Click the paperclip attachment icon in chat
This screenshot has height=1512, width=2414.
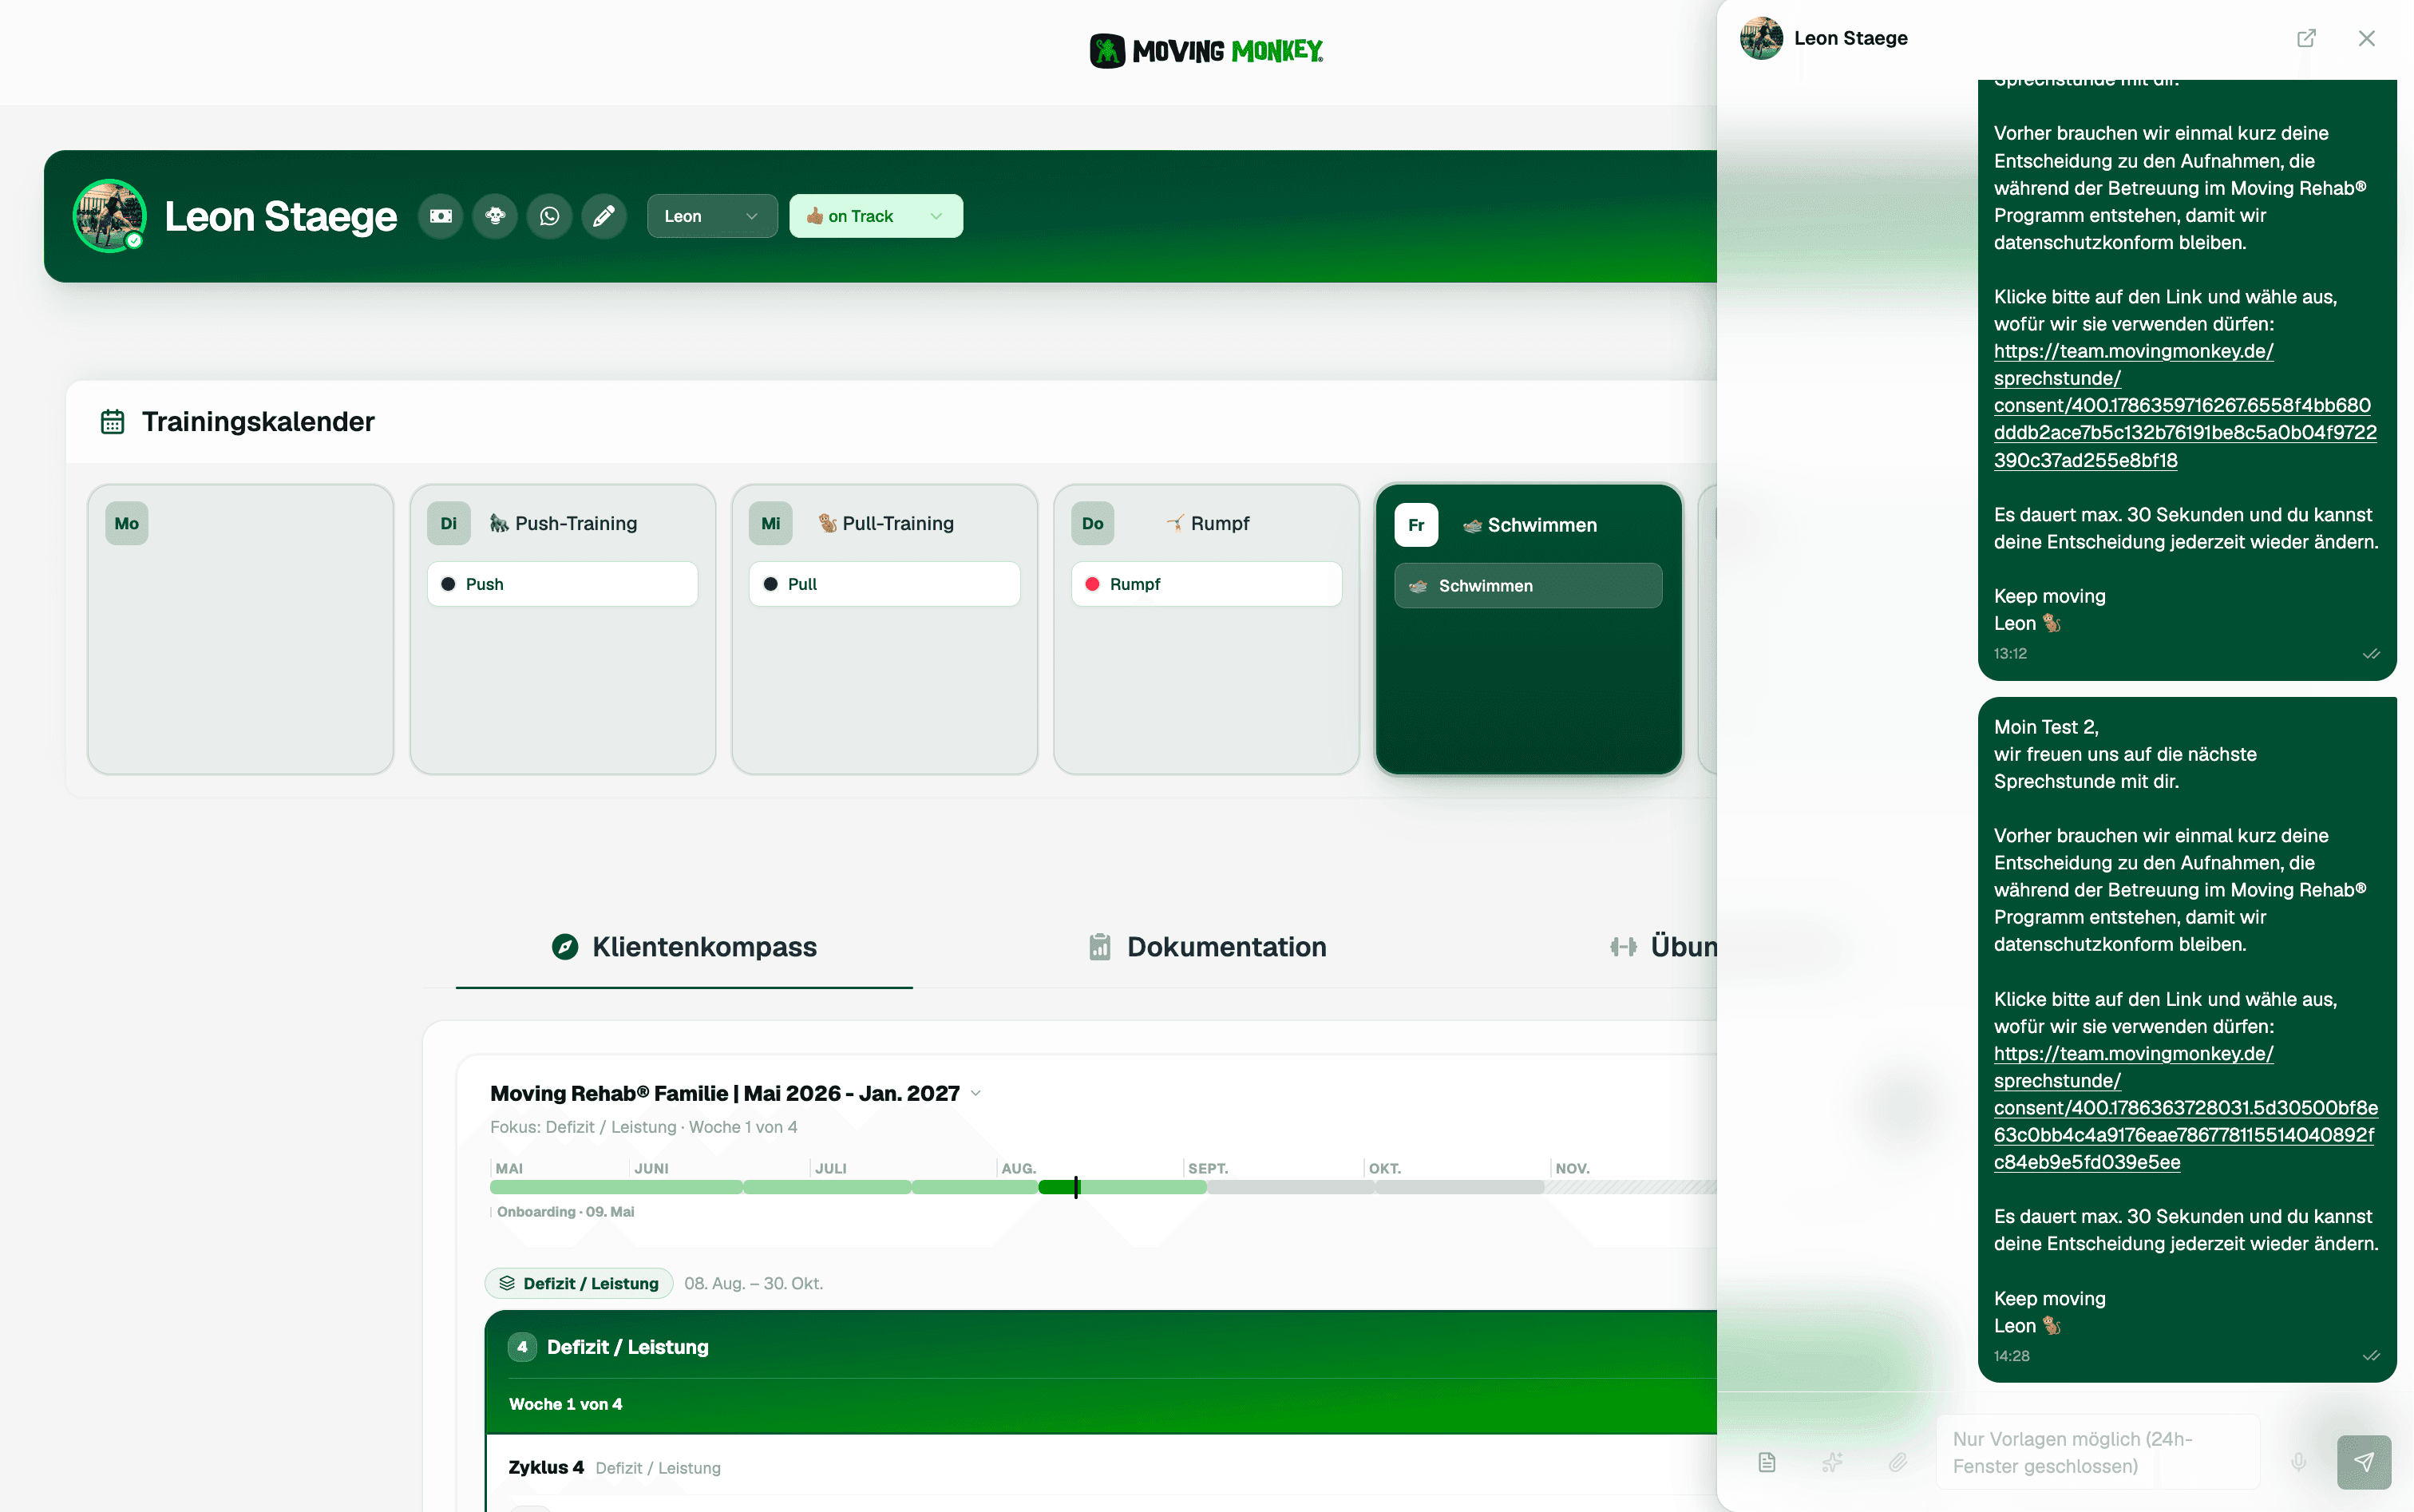tap(1898, 1462)
